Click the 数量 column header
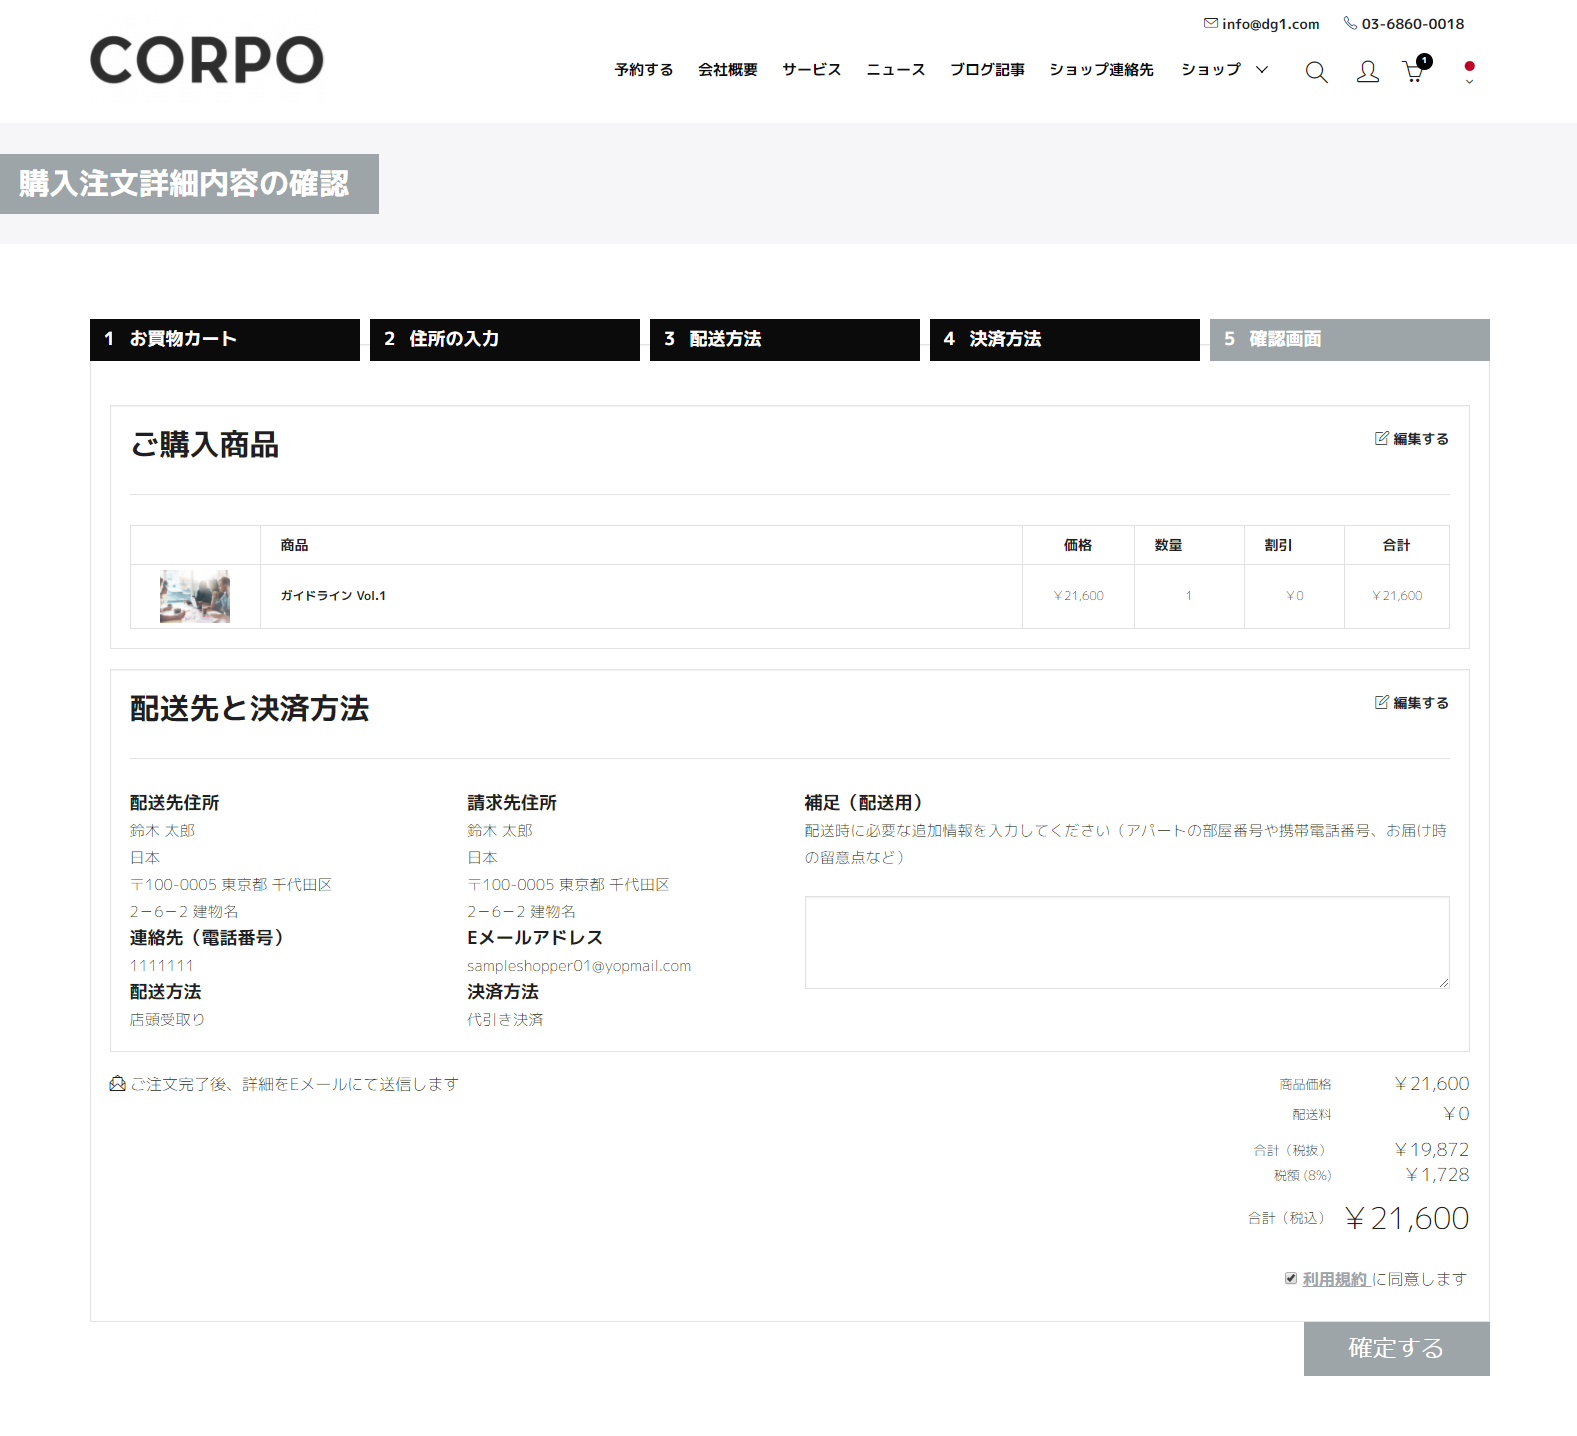 pos(1168,545)
